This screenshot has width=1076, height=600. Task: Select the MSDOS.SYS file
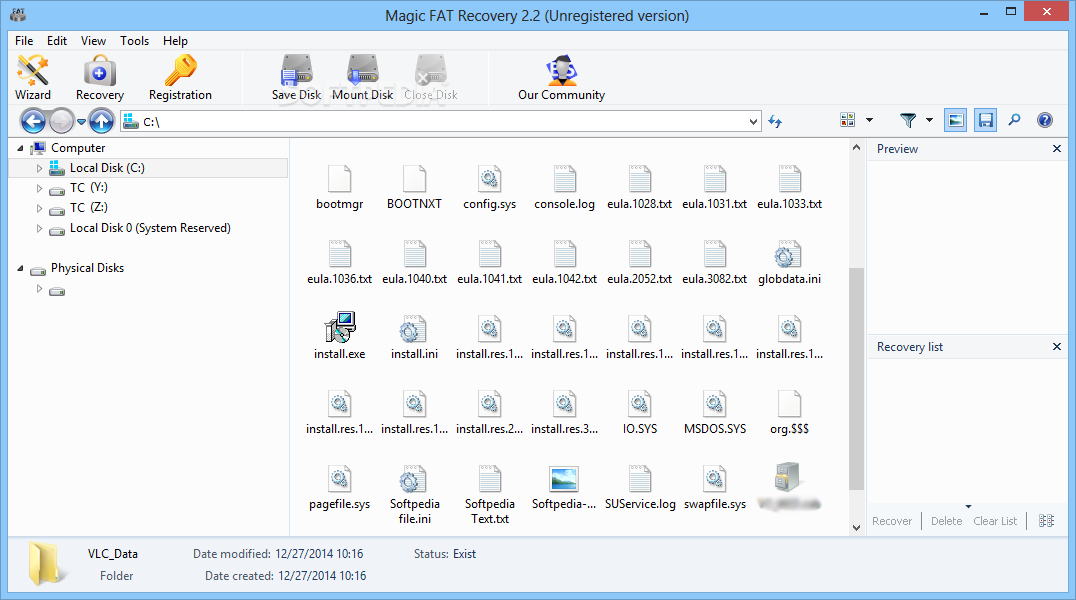click(714, 412)
